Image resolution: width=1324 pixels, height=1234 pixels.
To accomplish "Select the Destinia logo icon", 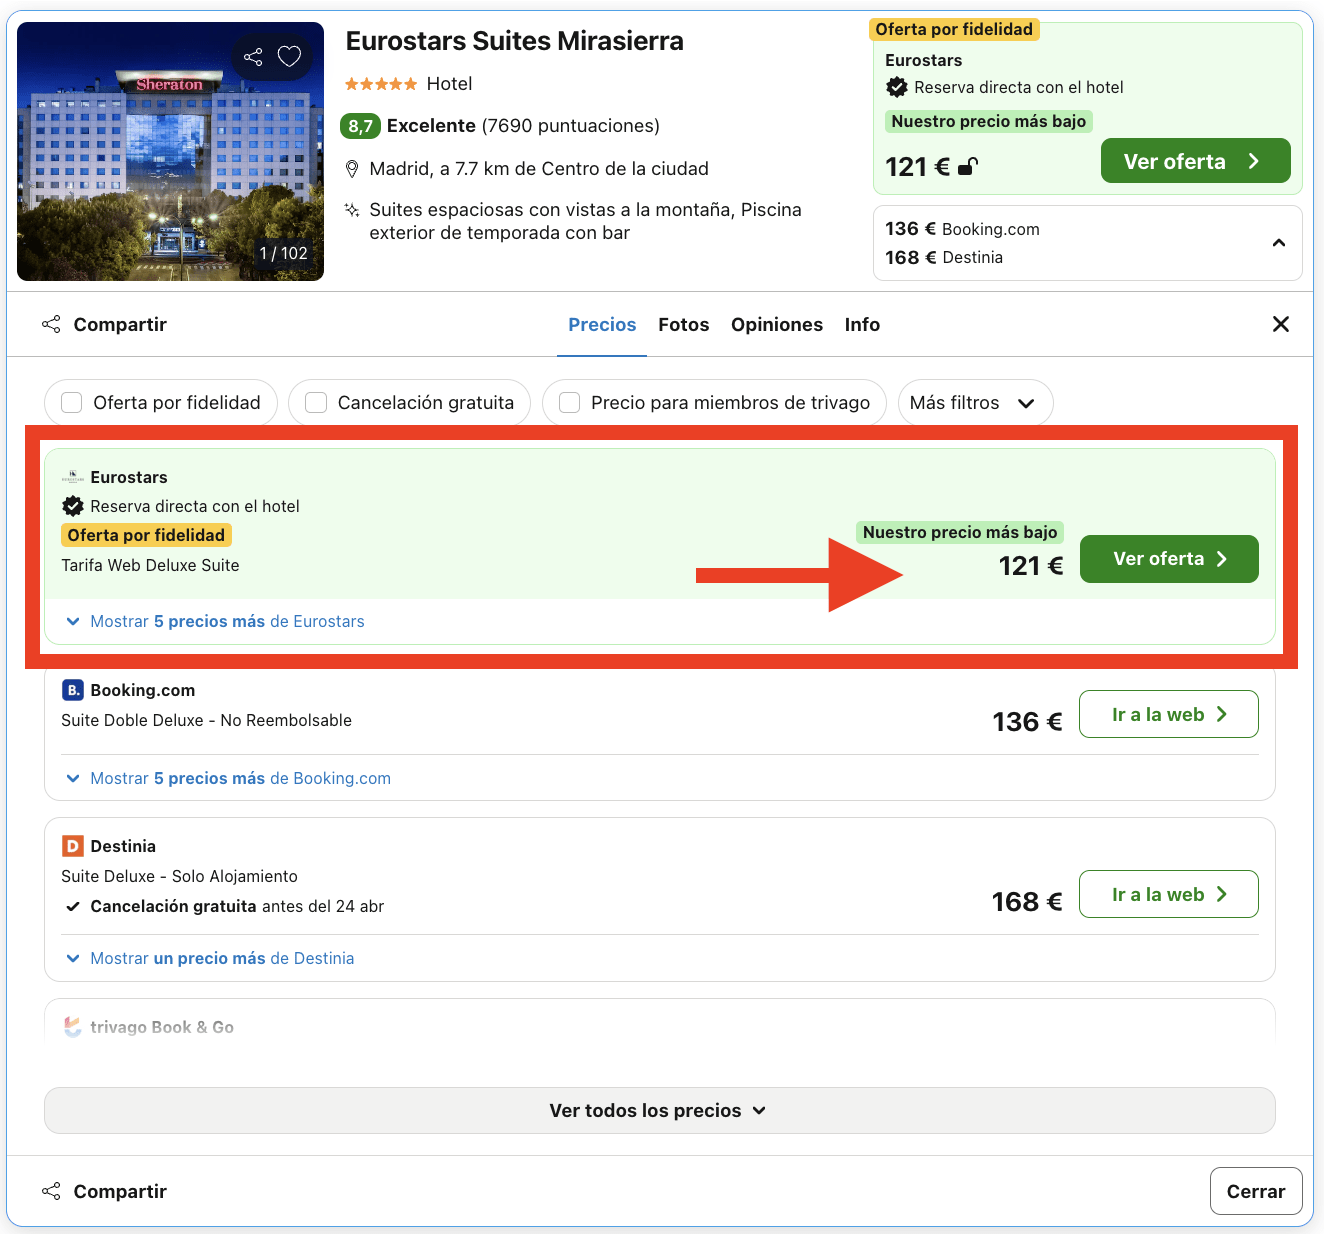I will coord(72,846).
